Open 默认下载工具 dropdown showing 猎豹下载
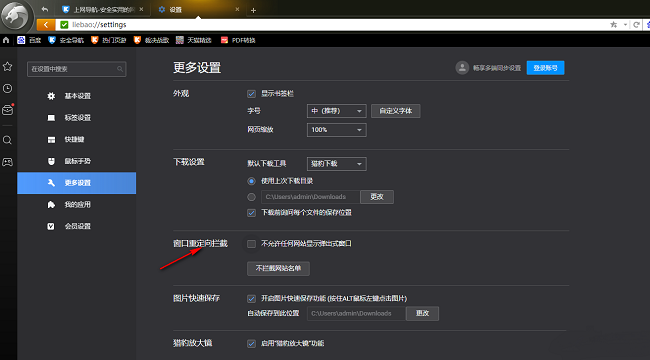This screenshot has width=650, height=360. pyautogui.click(x=337, y=164)
